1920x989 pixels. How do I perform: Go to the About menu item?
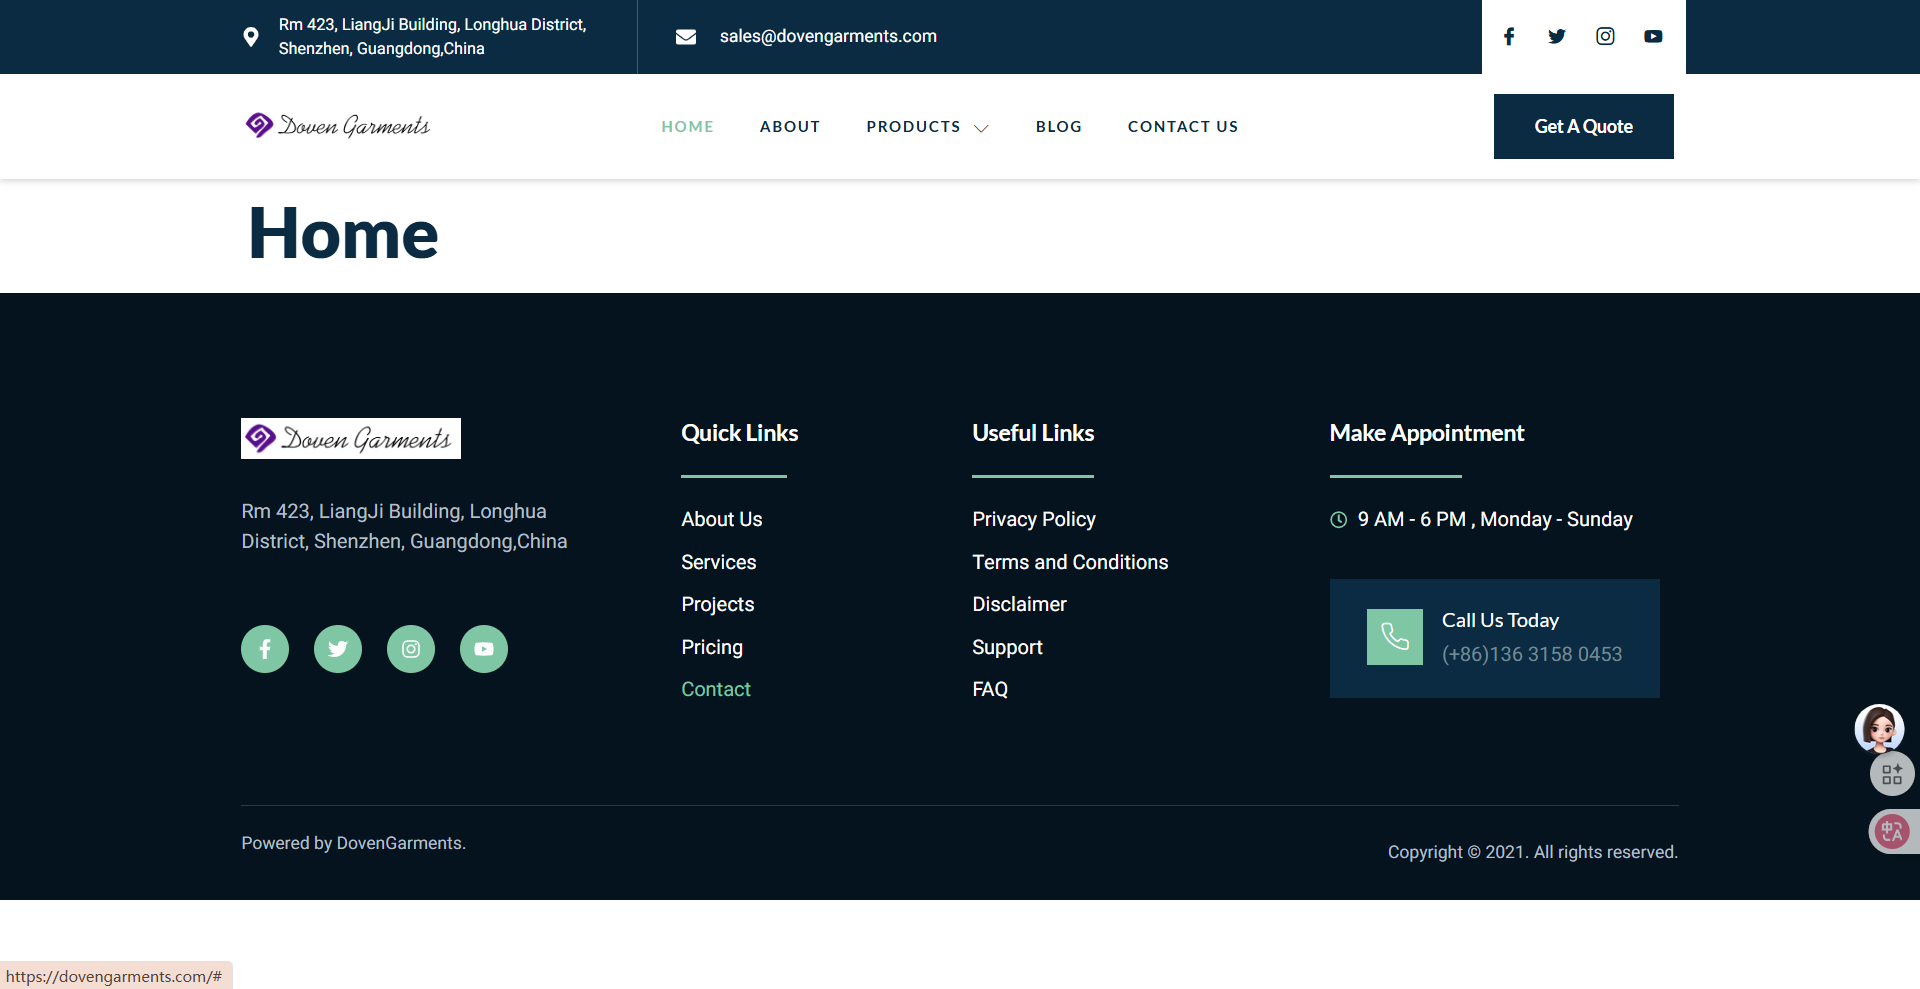coord(790,127)
